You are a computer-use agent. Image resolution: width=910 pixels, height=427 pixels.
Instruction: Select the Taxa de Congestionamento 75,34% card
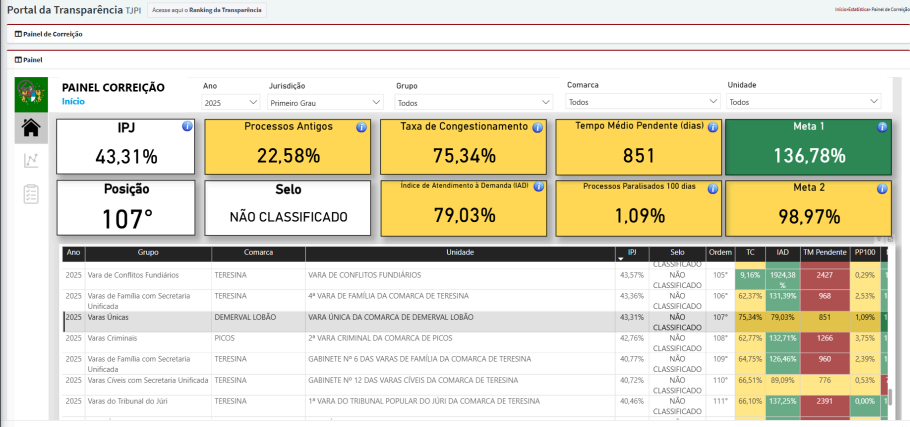point(463,147)
